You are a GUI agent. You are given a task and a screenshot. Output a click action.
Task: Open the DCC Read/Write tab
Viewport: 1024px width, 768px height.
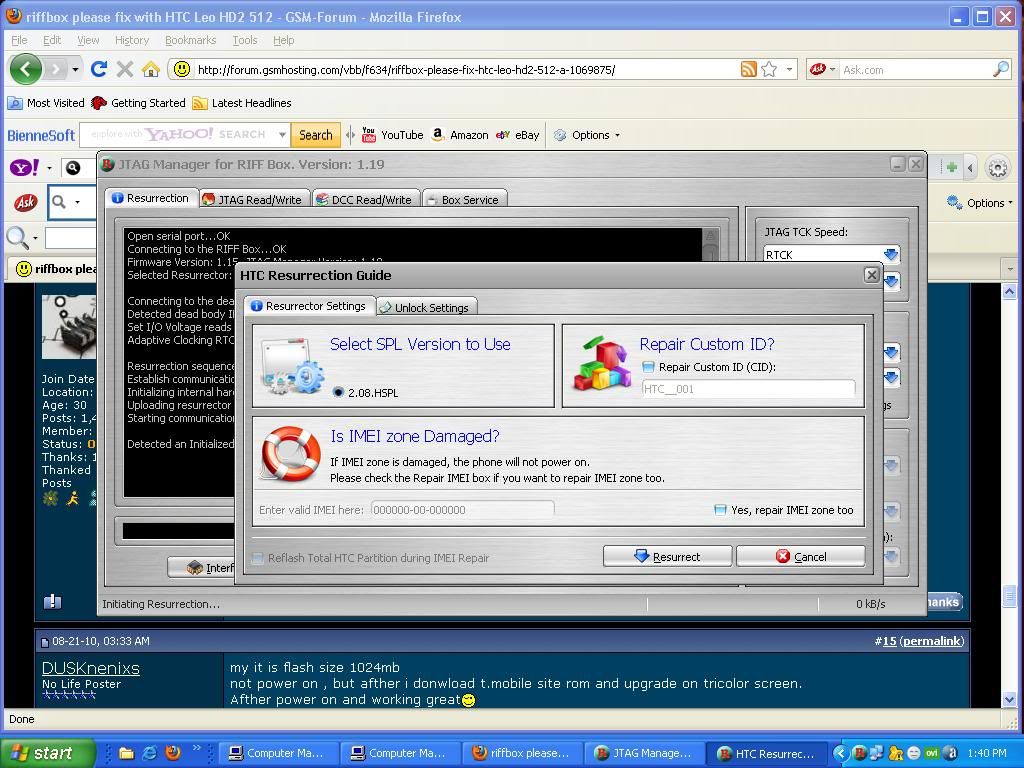366,199
